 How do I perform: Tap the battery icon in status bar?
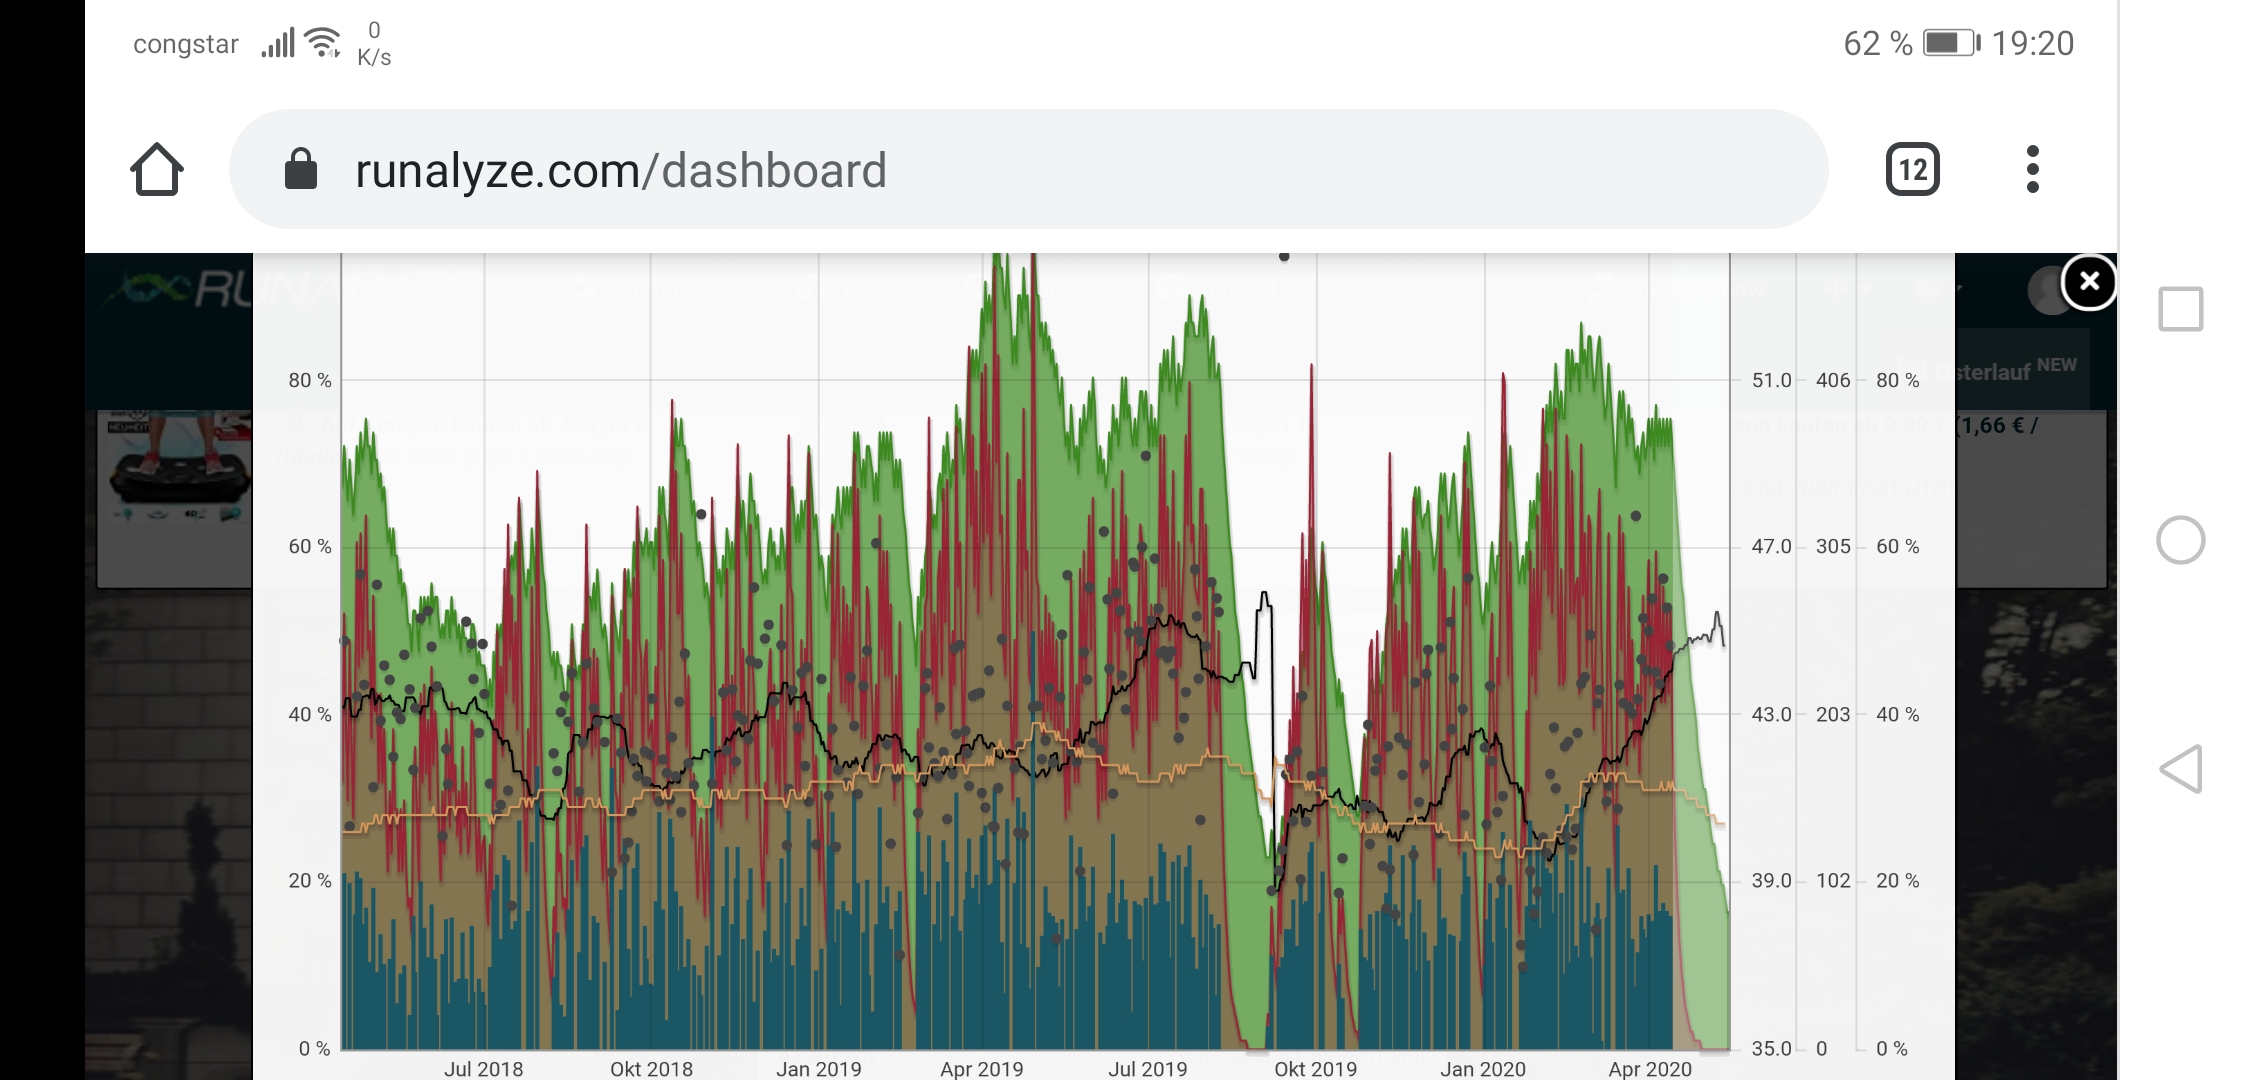pyautogui.click(x=1951, y=43)
